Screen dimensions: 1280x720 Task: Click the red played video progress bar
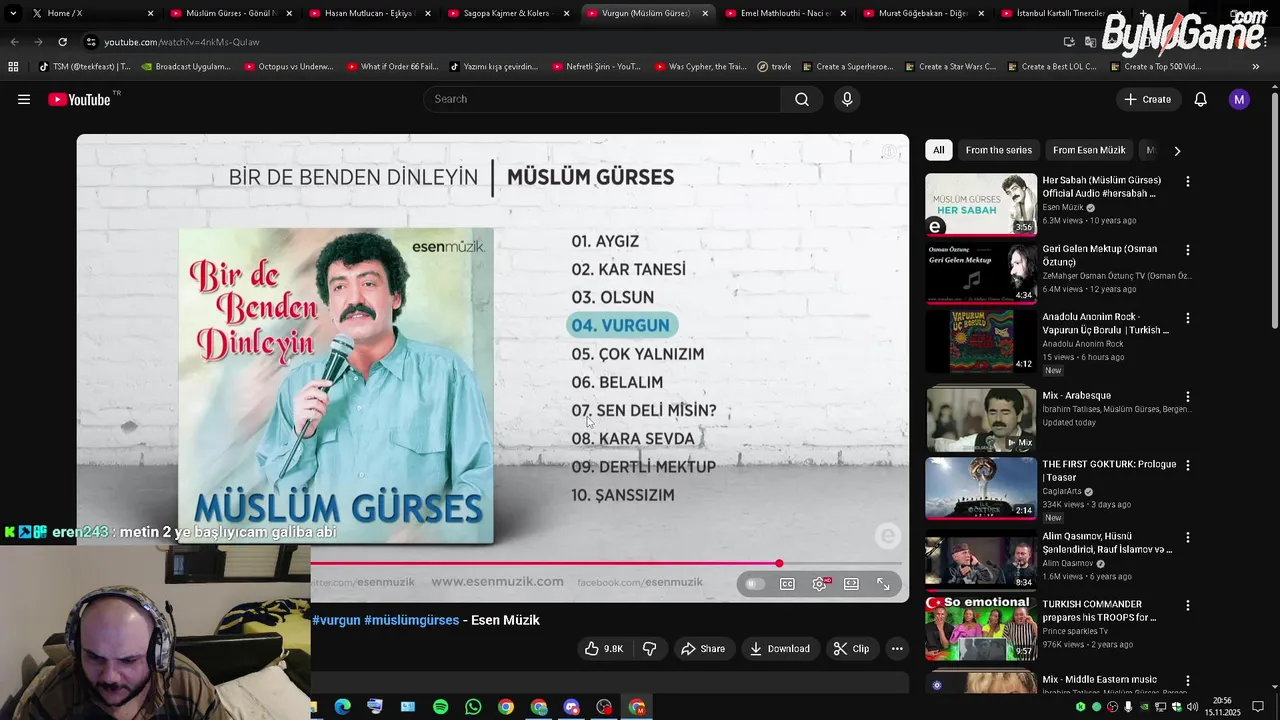[x=545, y=564]
